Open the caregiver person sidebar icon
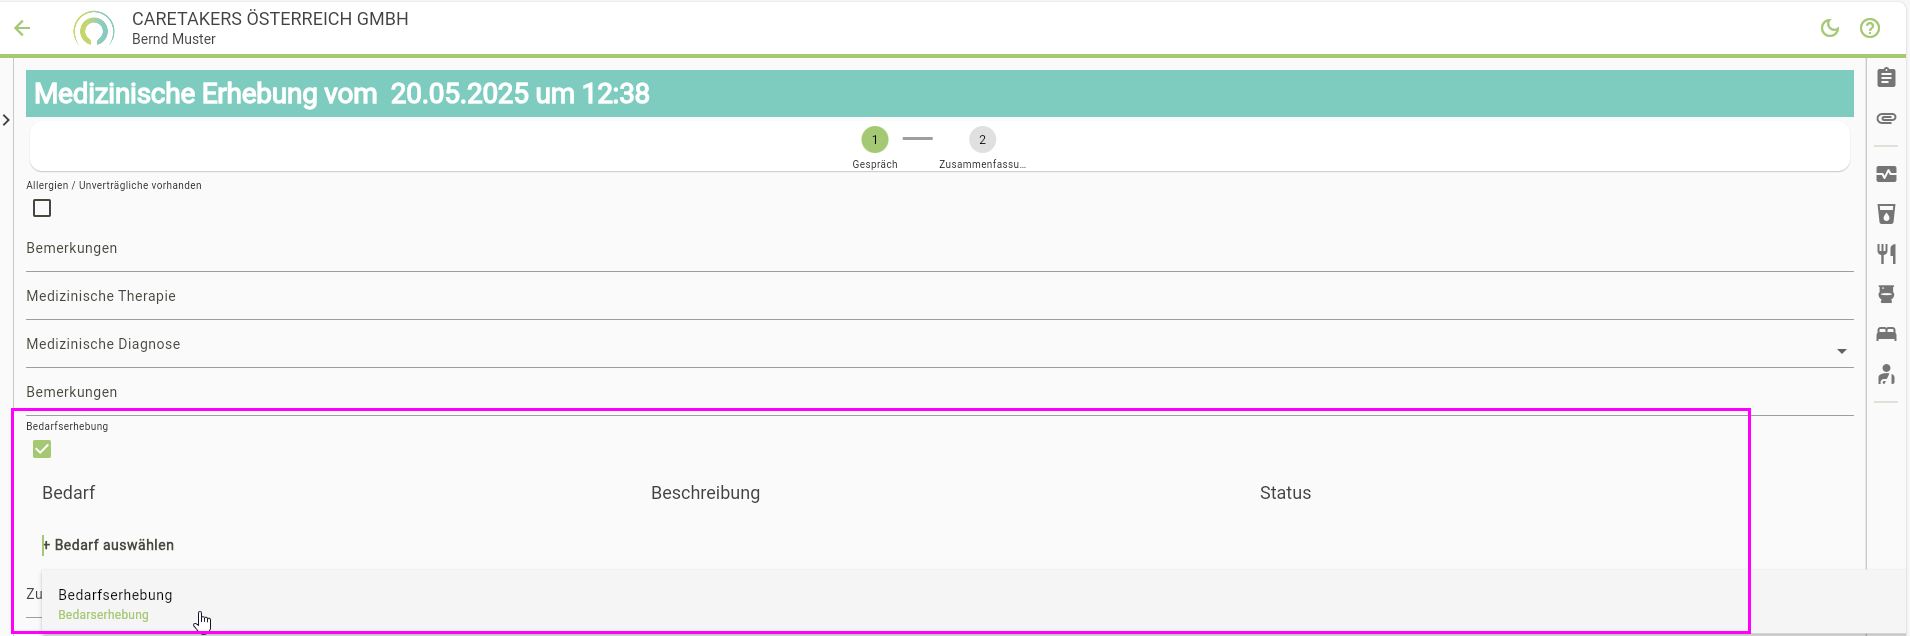The image size is (1910, 636). 1886,374
